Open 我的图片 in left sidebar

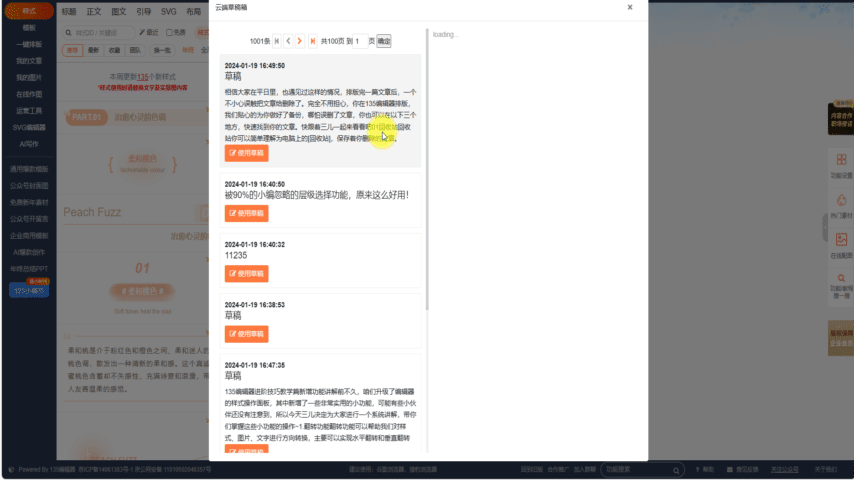(29, 77)
